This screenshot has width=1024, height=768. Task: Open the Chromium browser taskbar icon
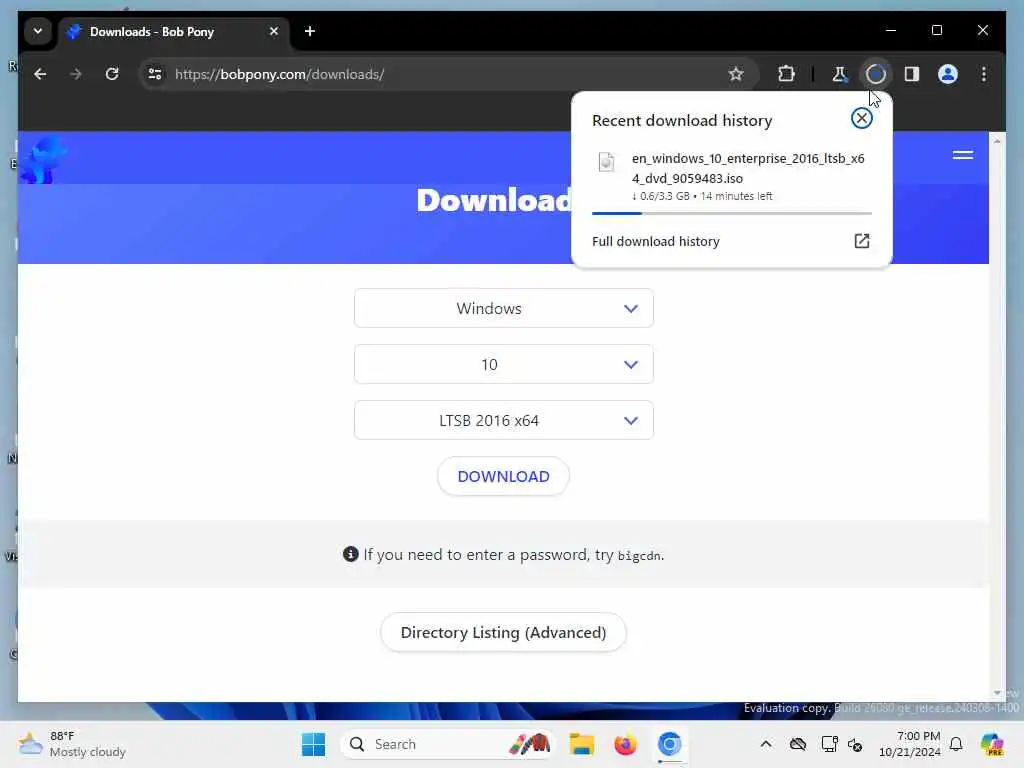(x=669, y=744)
